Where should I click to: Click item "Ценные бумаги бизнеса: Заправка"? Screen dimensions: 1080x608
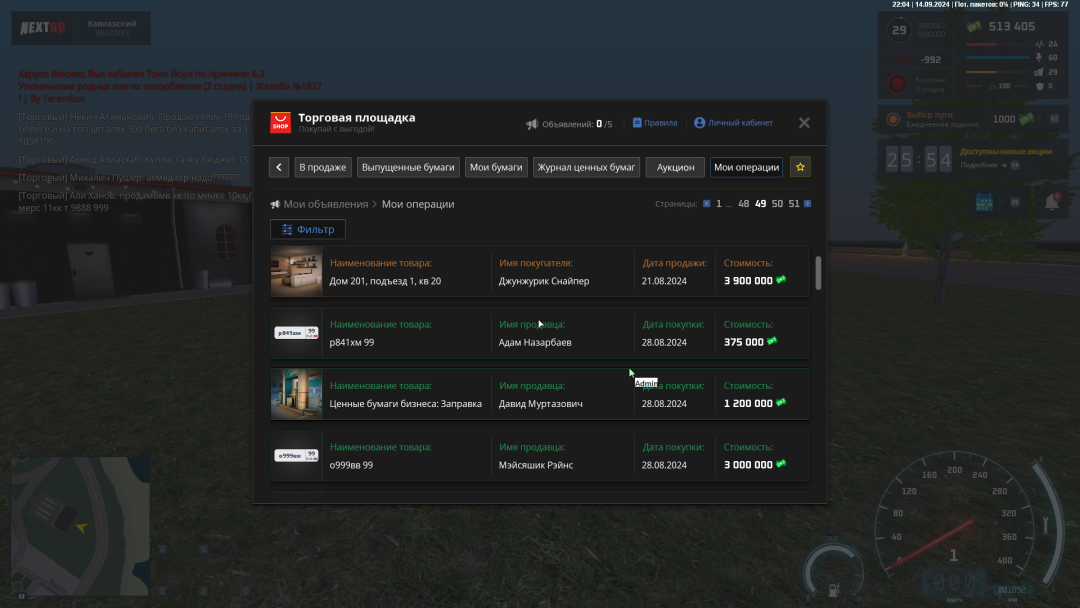point(406,403)
